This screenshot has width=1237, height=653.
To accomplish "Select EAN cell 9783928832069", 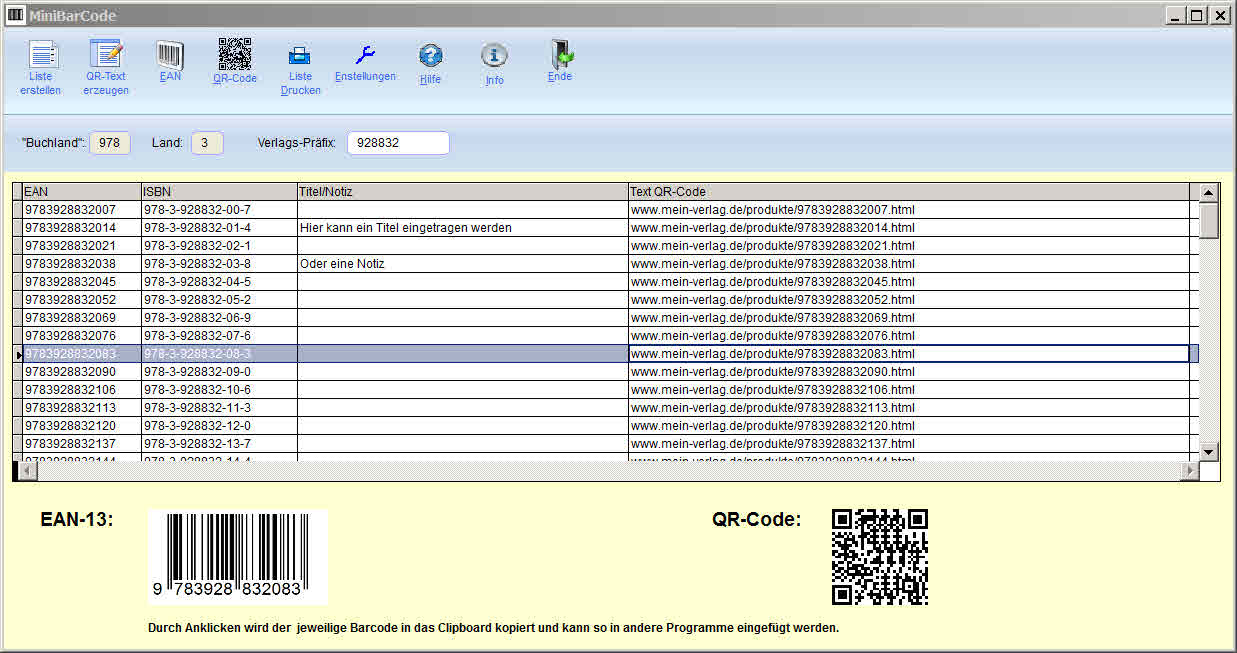I will click(82, 318).
